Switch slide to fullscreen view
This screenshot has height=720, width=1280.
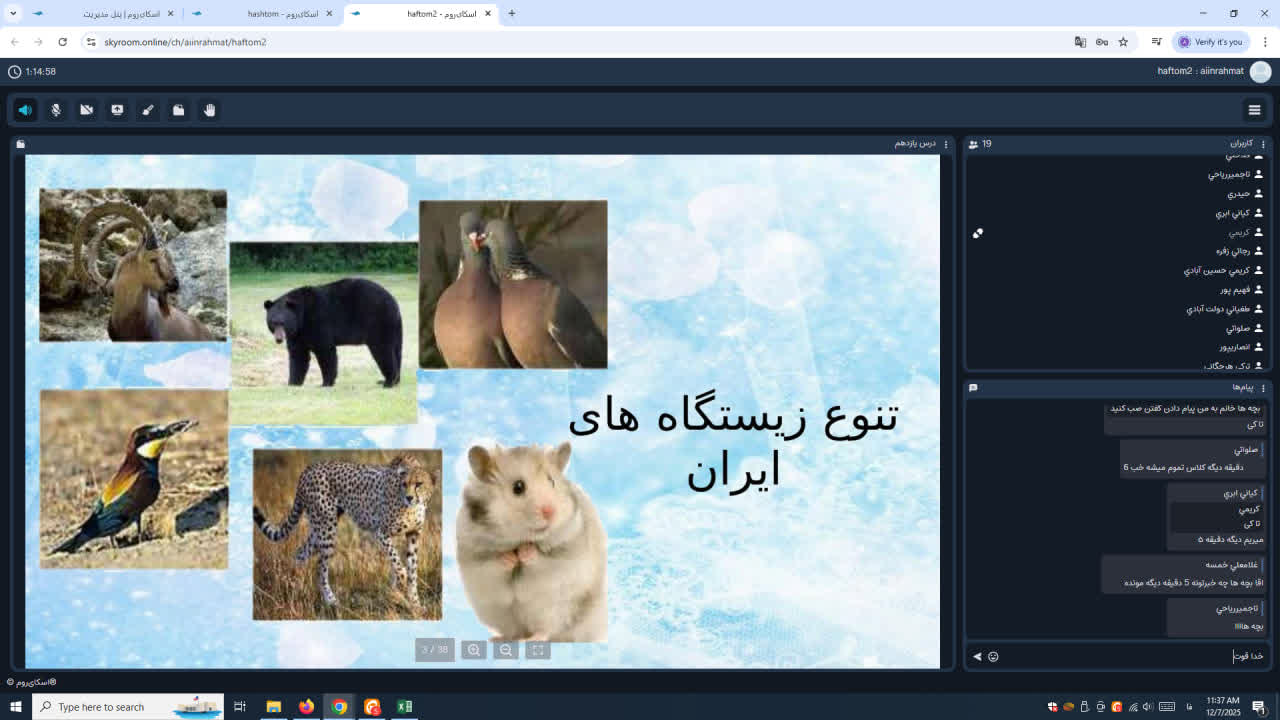click(x=537, y=650)
